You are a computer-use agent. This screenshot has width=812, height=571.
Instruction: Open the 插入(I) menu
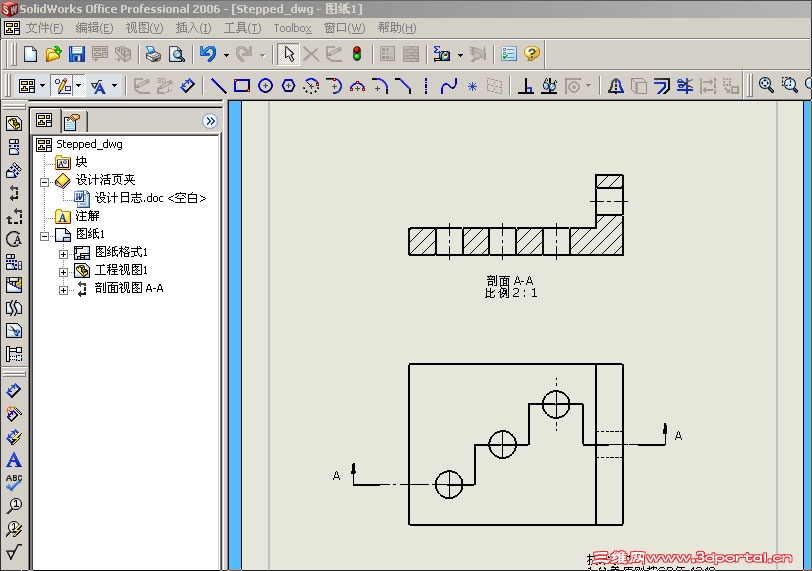coord(193,28)
